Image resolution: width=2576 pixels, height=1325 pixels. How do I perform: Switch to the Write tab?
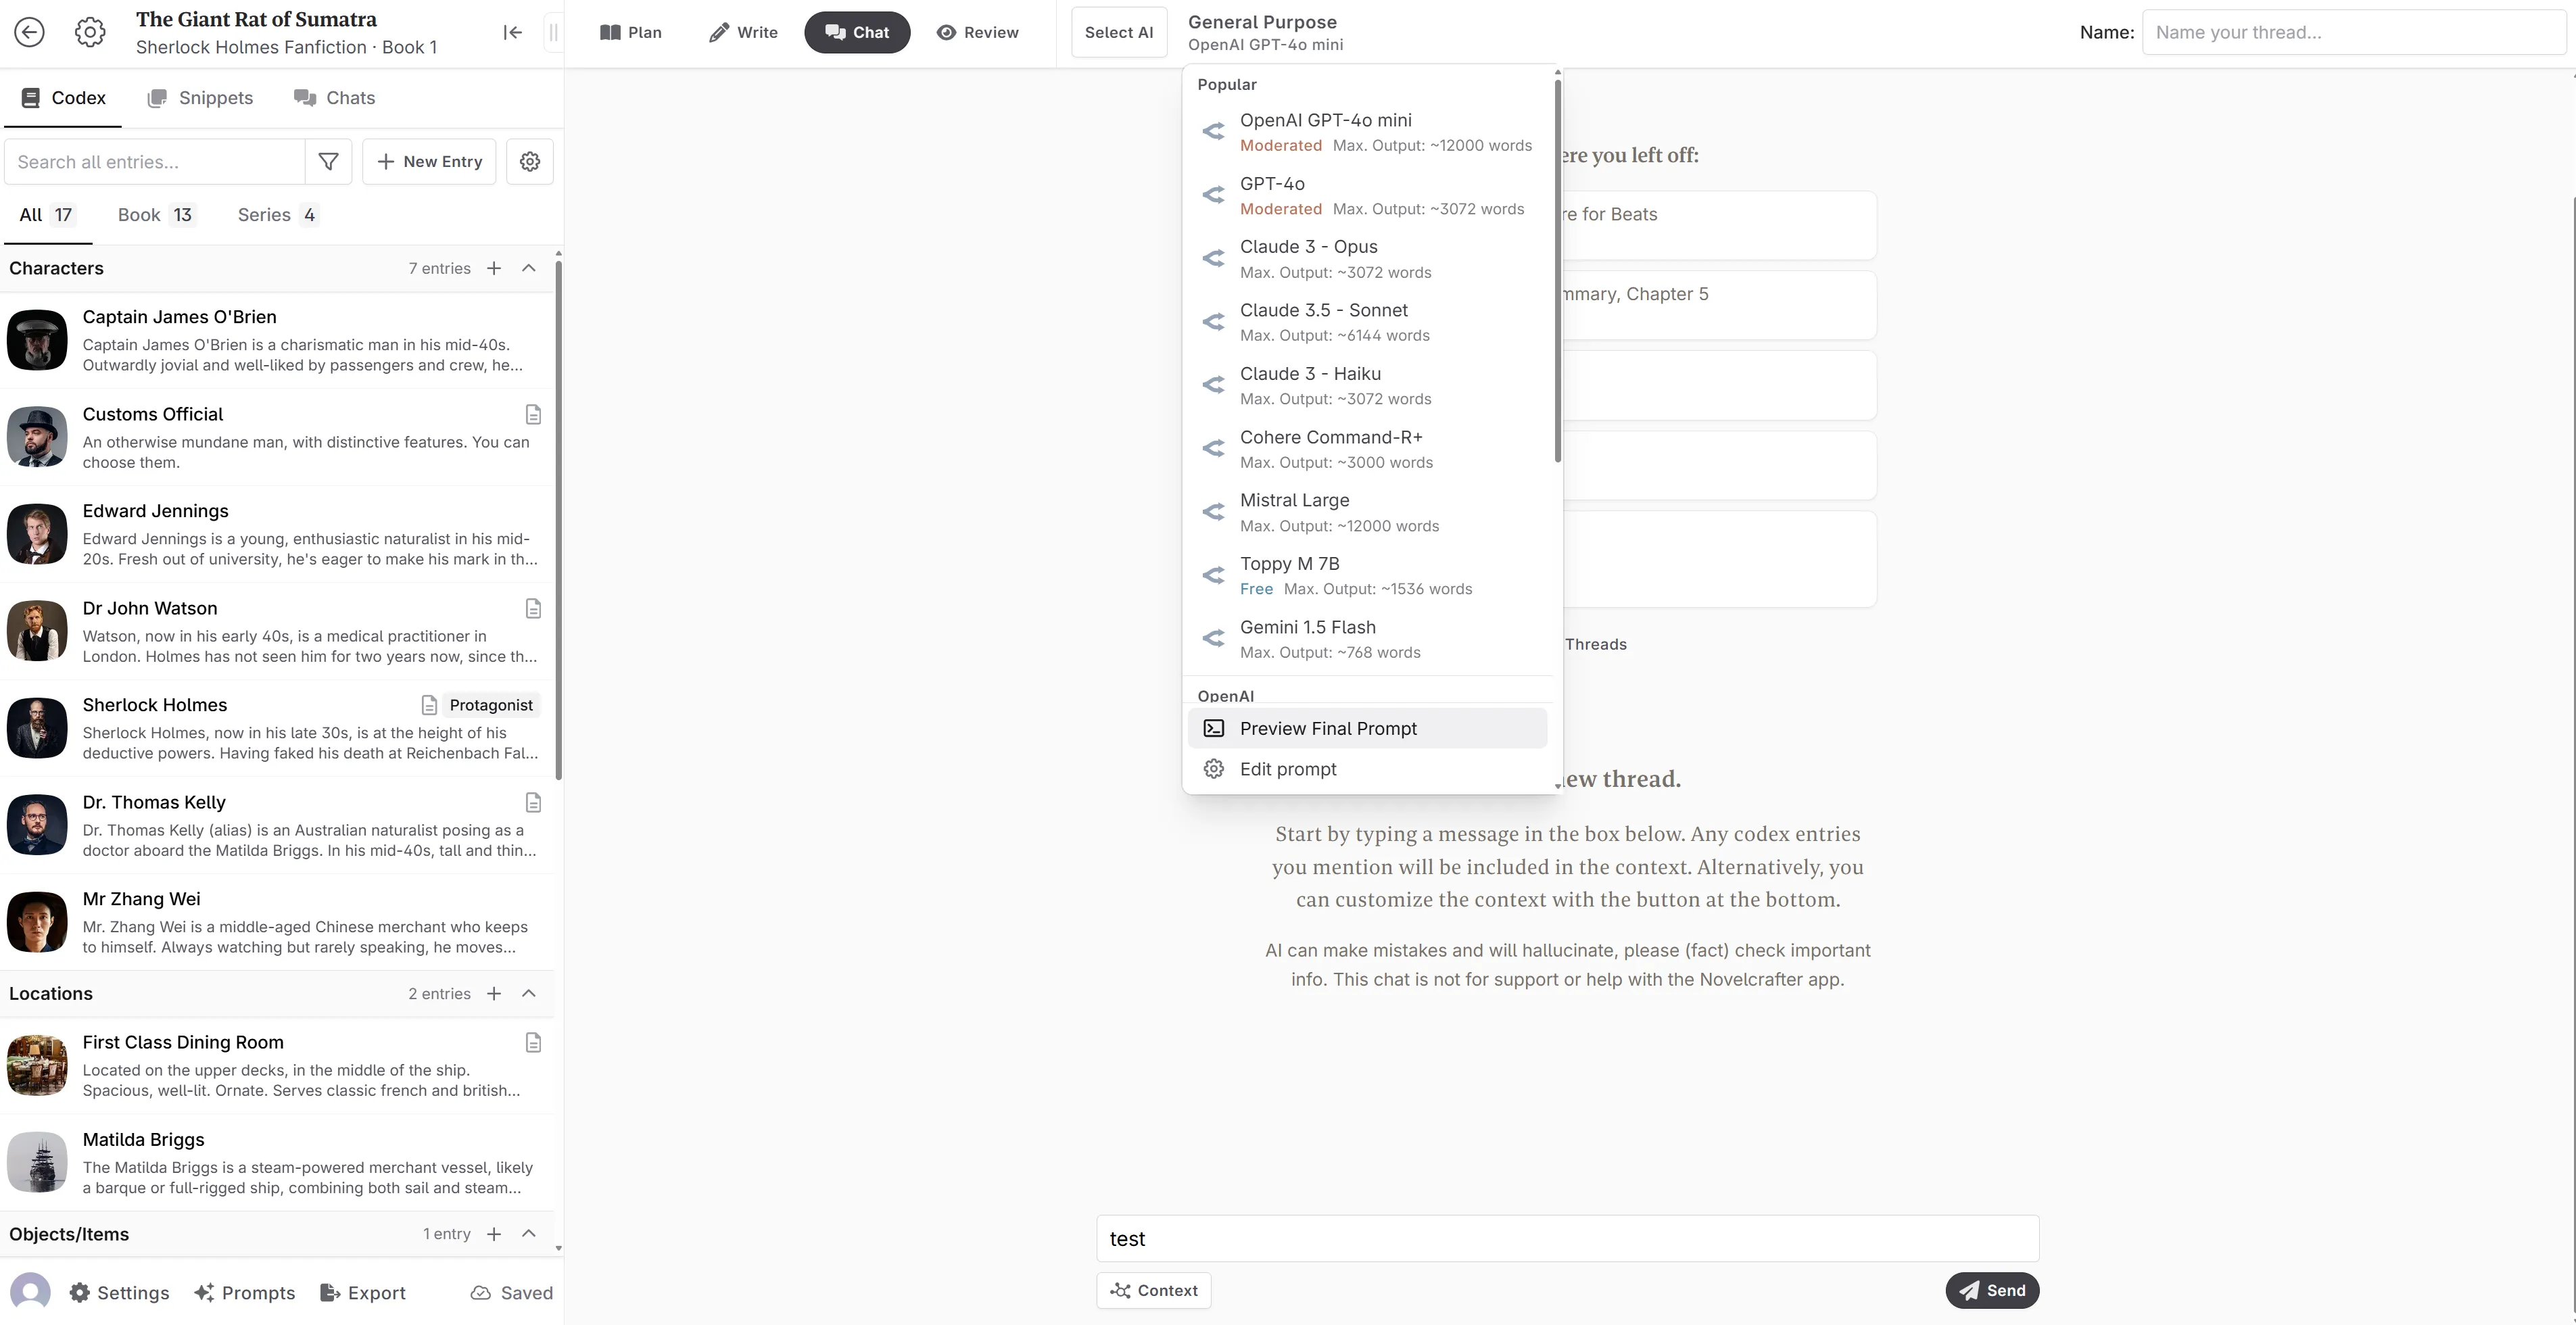click(743, 32)
